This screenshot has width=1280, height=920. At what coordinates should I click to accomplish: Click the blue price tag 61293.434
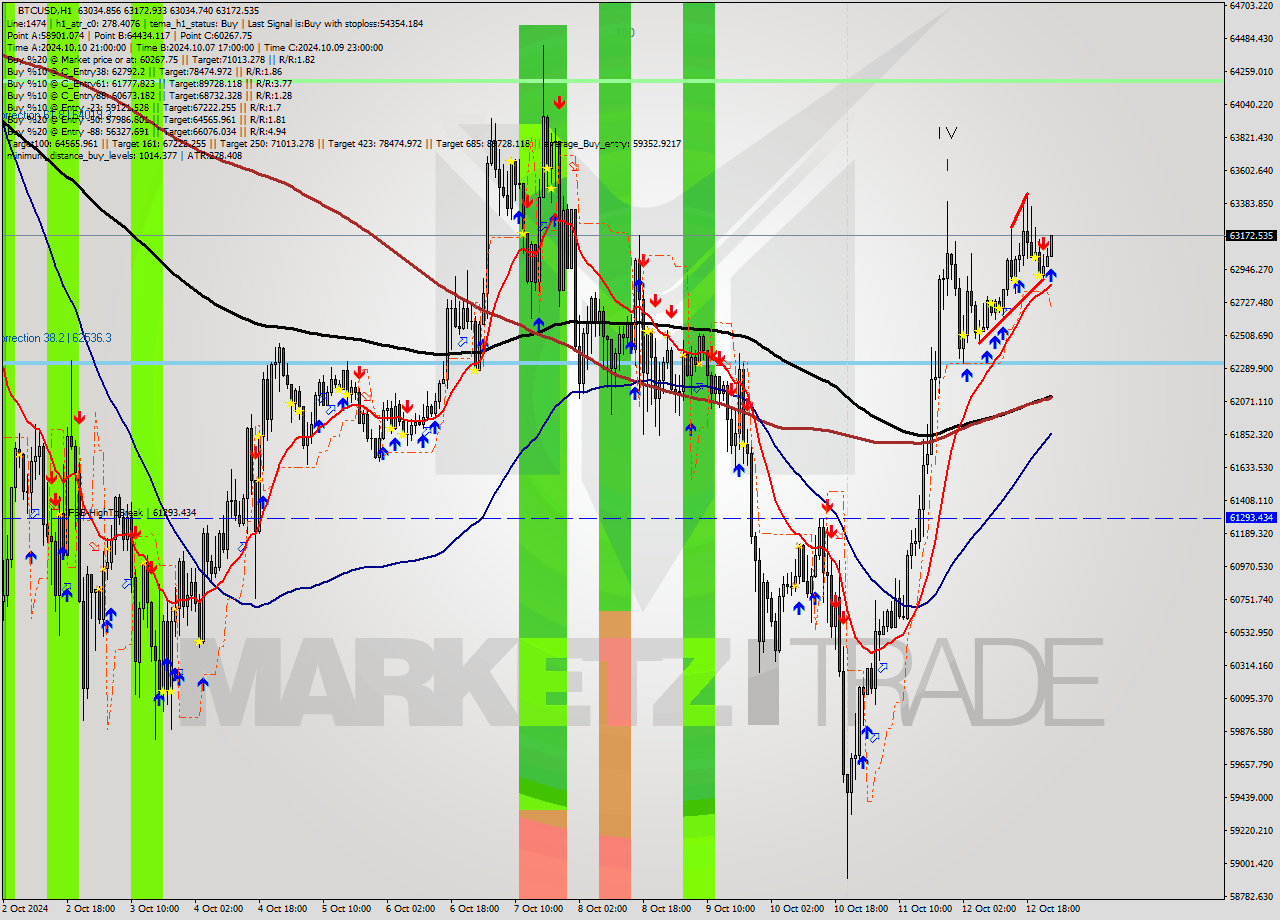point(1250,518)
